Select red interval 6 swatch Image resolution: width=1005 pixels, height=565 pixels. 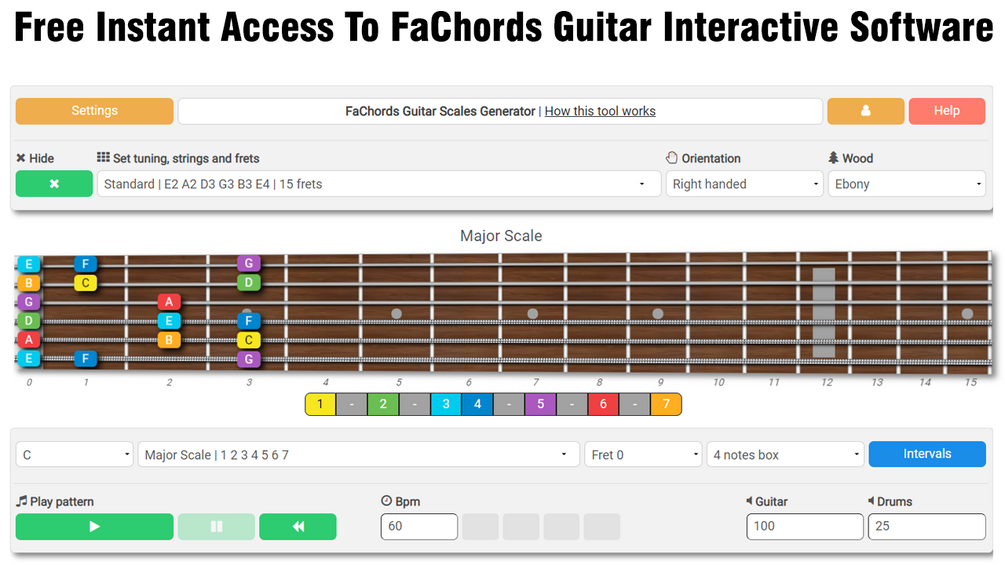[x=603, y=404]
